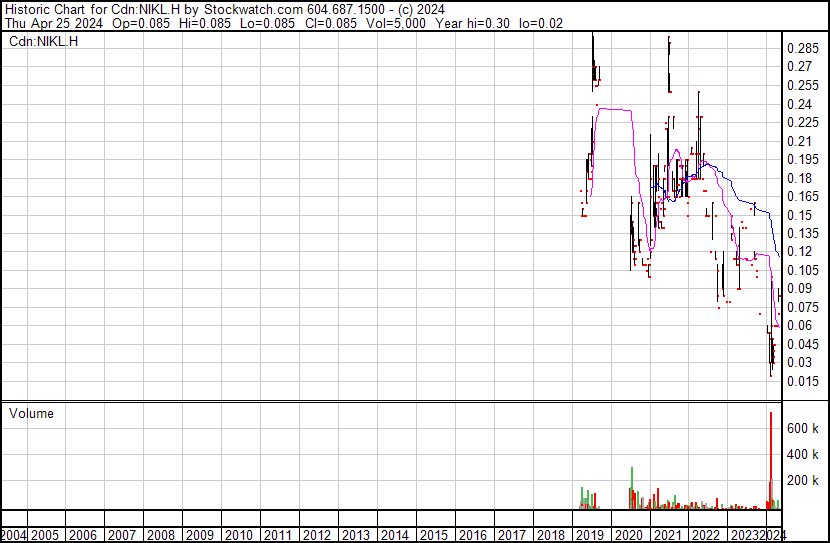Screen dimensions: 830x543
Task: Click the 0.285 price axis label
Action: tap(804, 48)
